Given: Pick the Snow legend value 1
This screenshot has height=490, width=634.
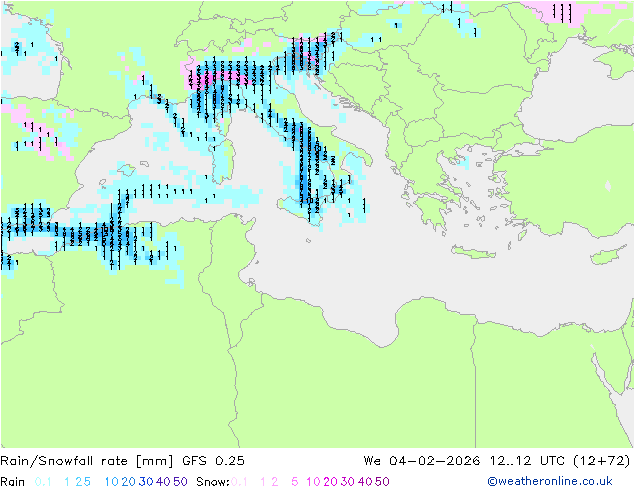Looking at the screenshot, I should click(x=263, y=482).
